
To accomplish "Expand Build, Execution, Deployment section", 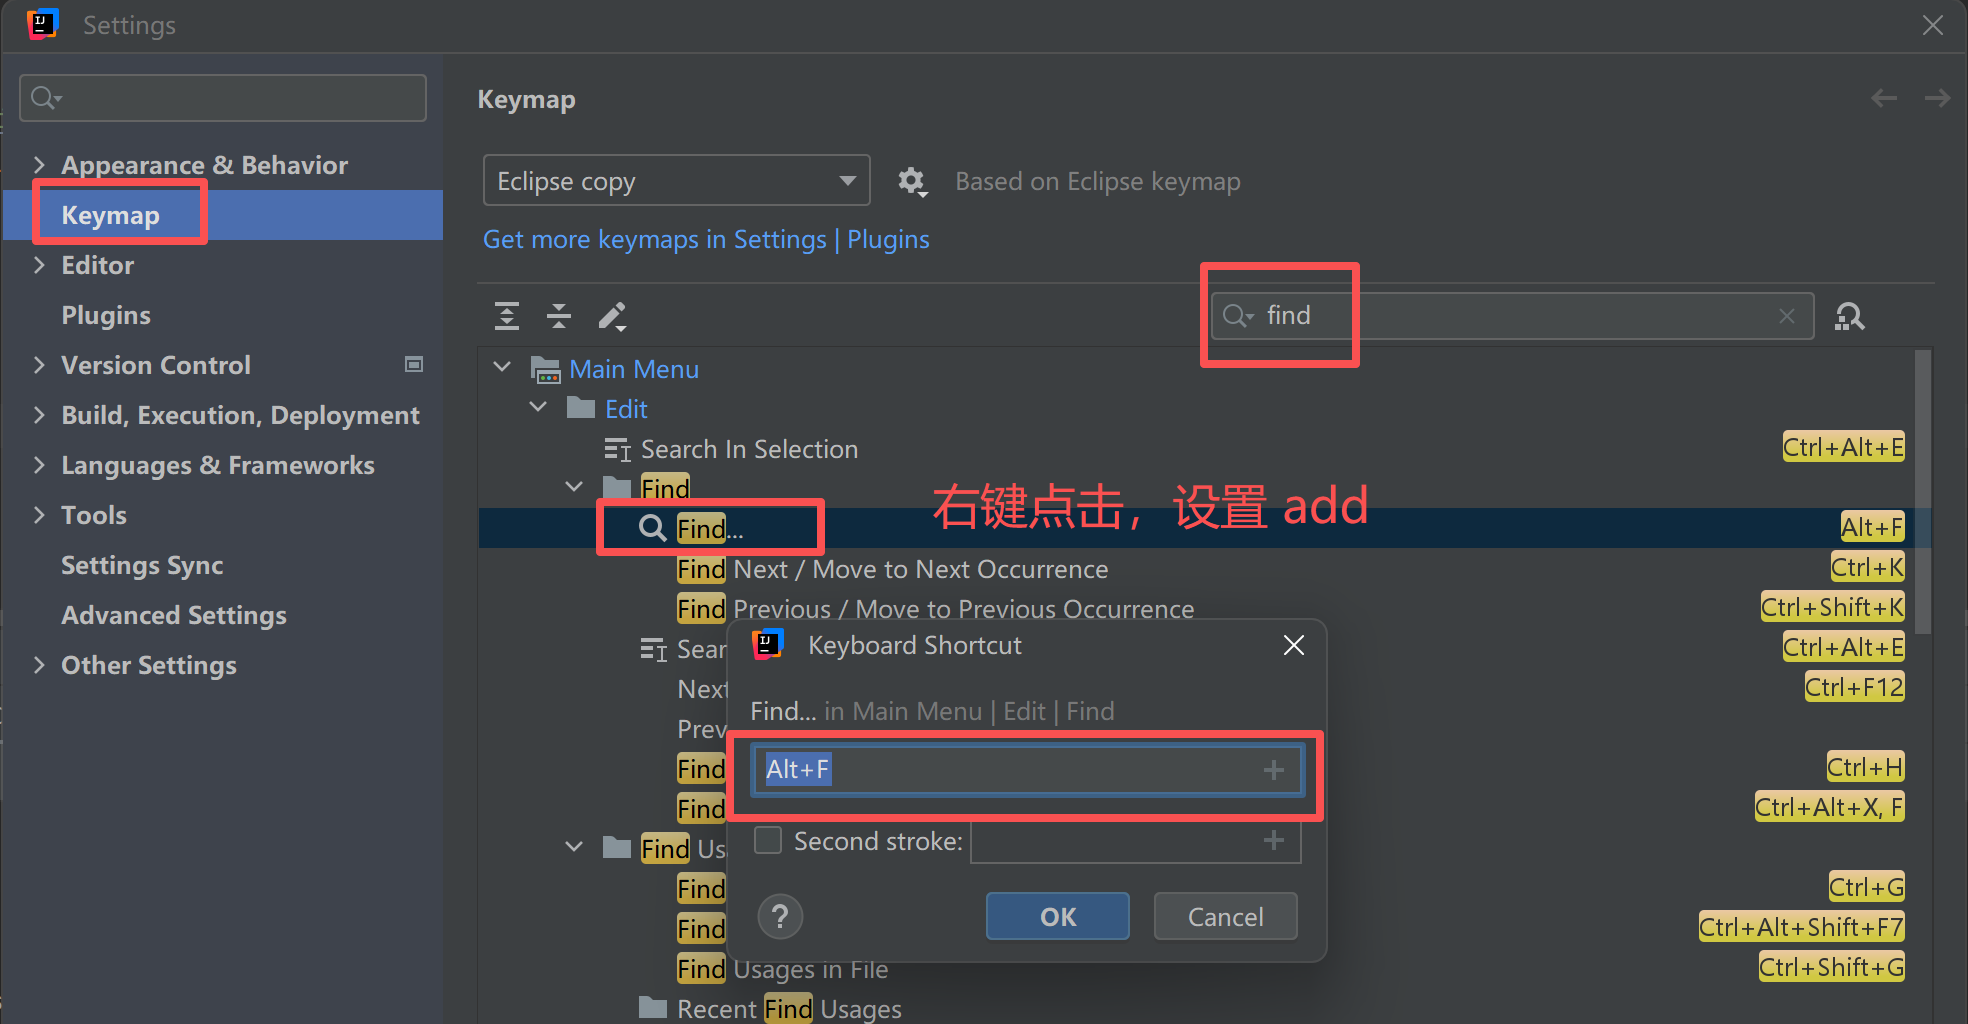I will coord(39,415).
